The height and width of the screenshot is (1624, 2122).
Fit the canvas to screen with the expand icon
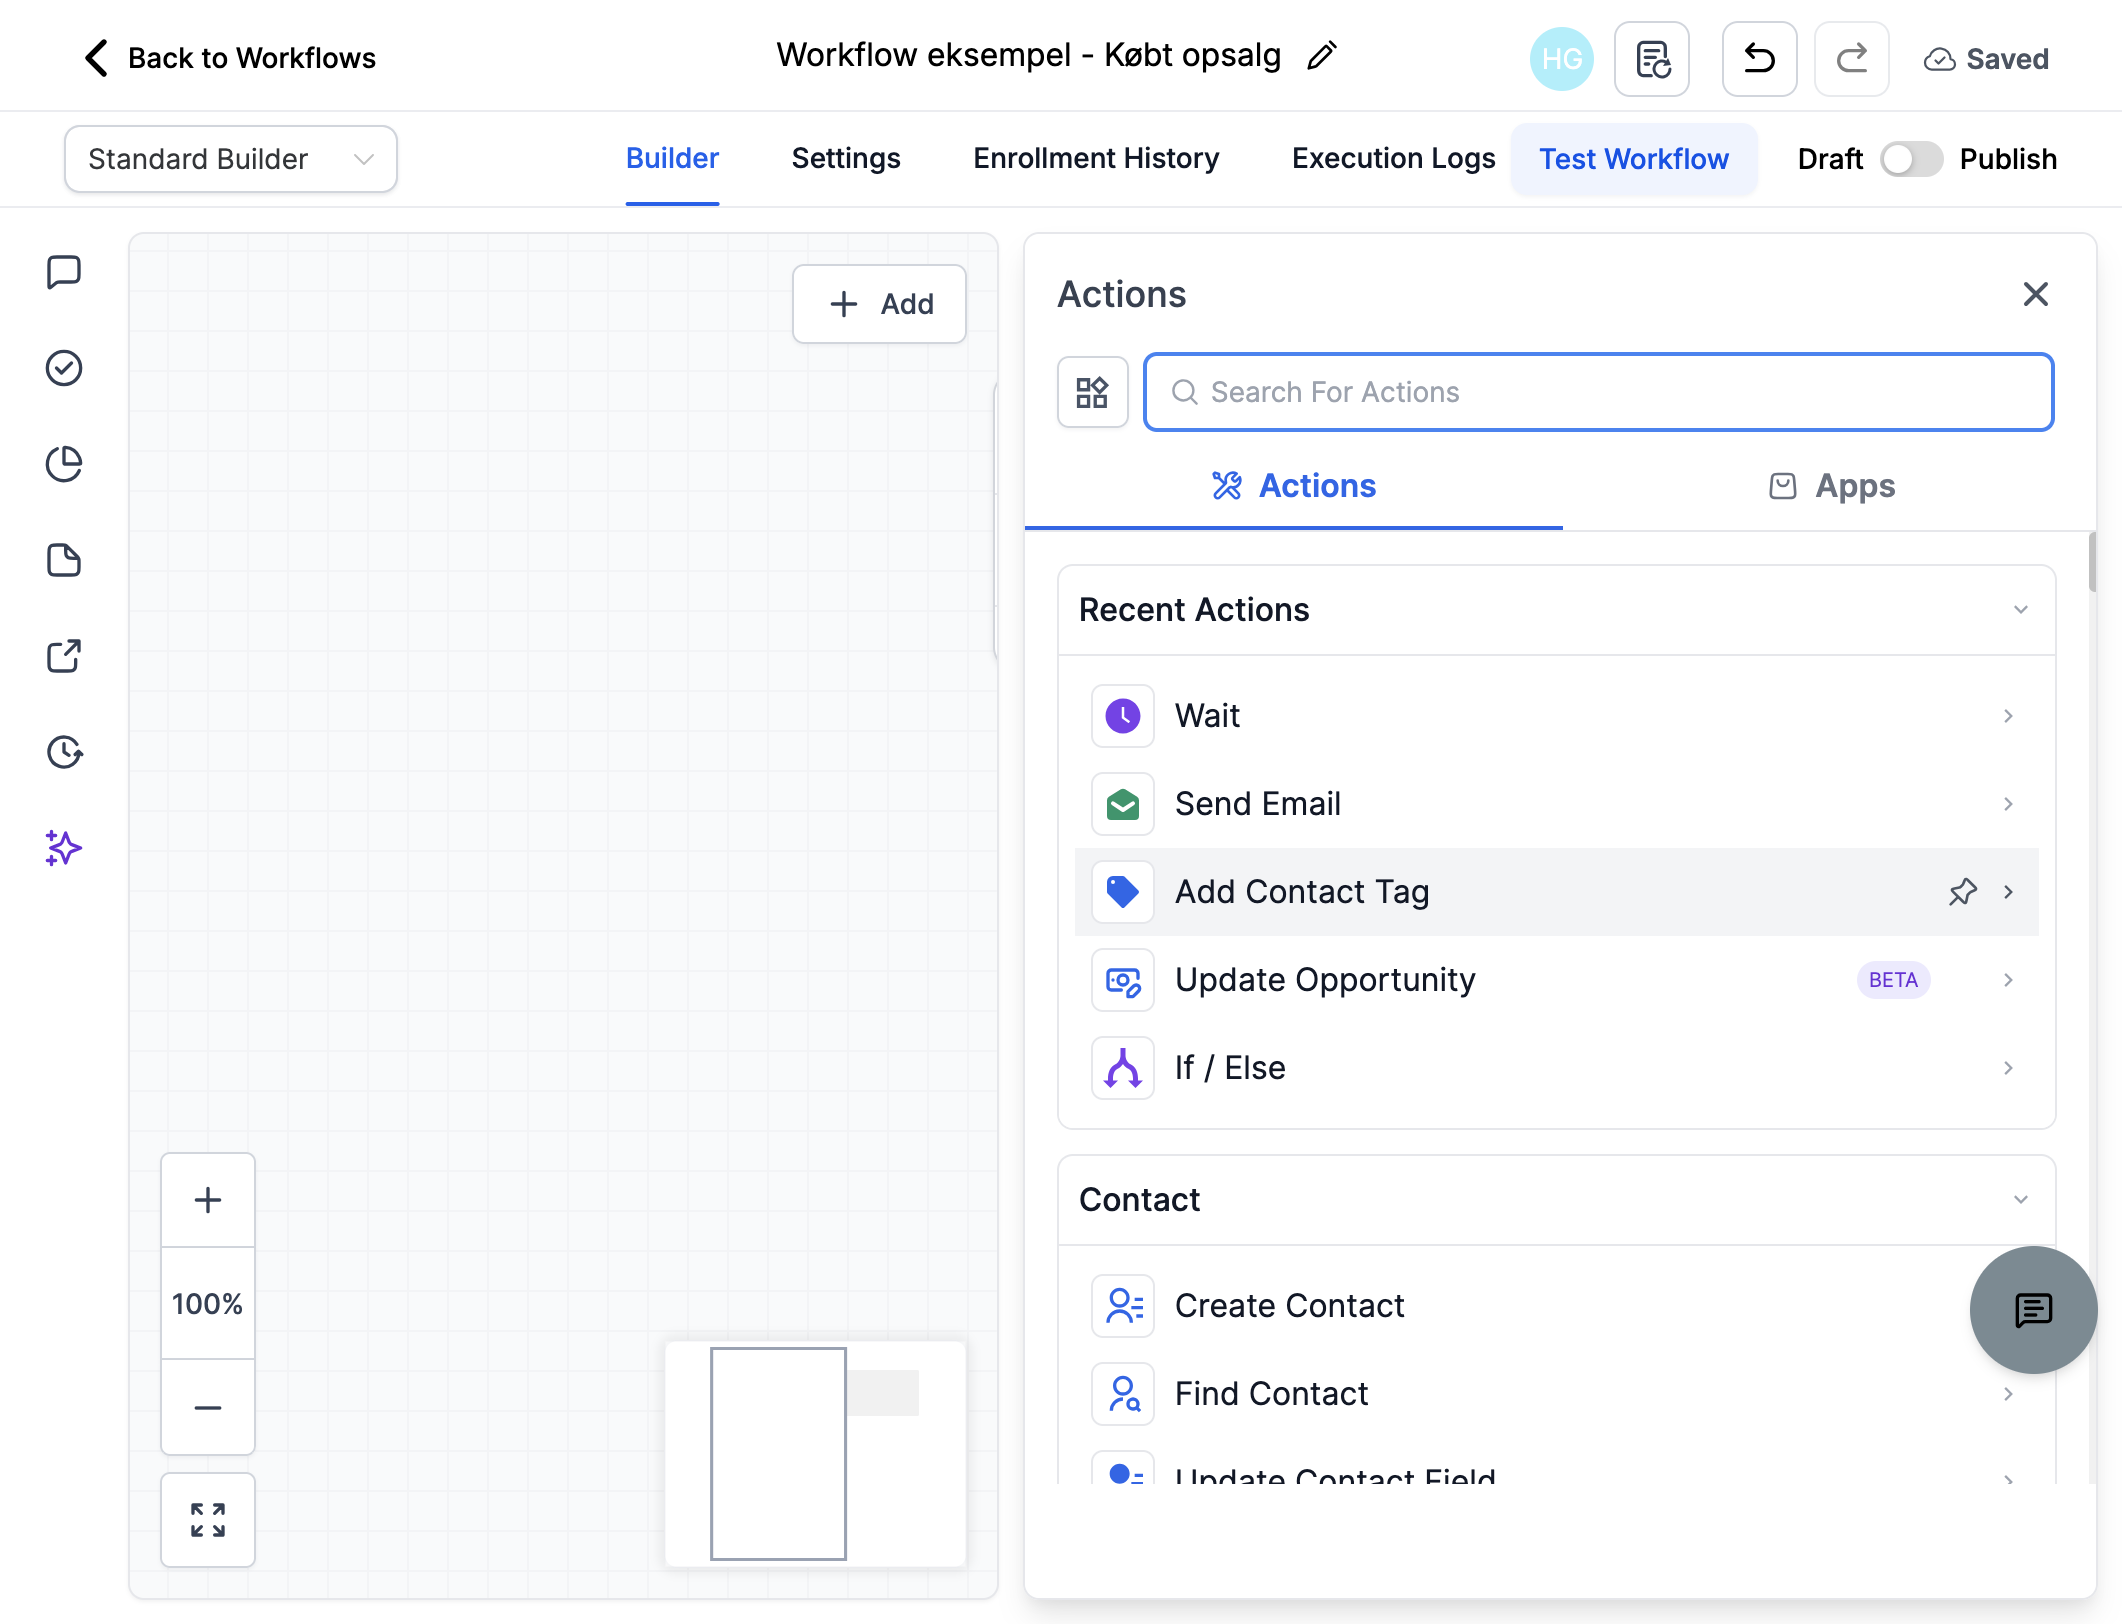point(208,1520)
